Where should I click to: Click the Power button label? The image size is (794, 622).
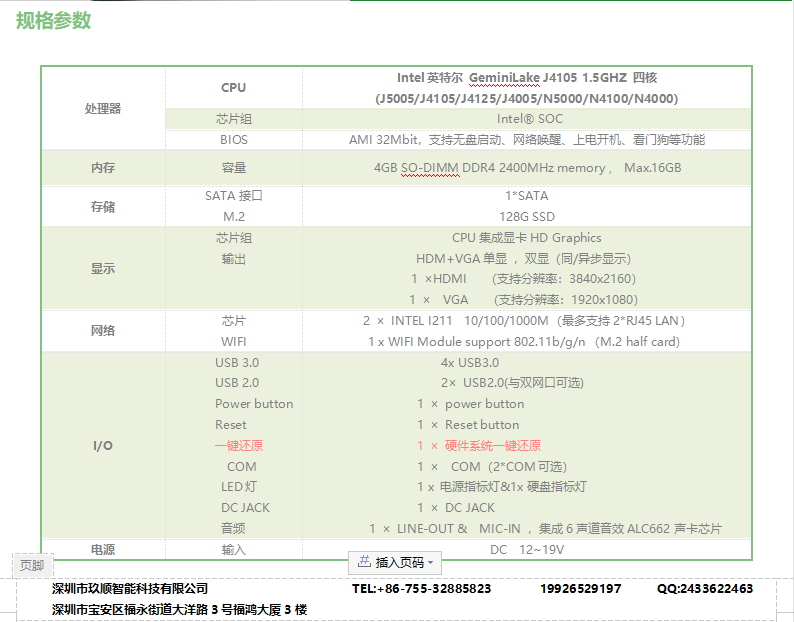pyautogui.click(x=254, y=404)
